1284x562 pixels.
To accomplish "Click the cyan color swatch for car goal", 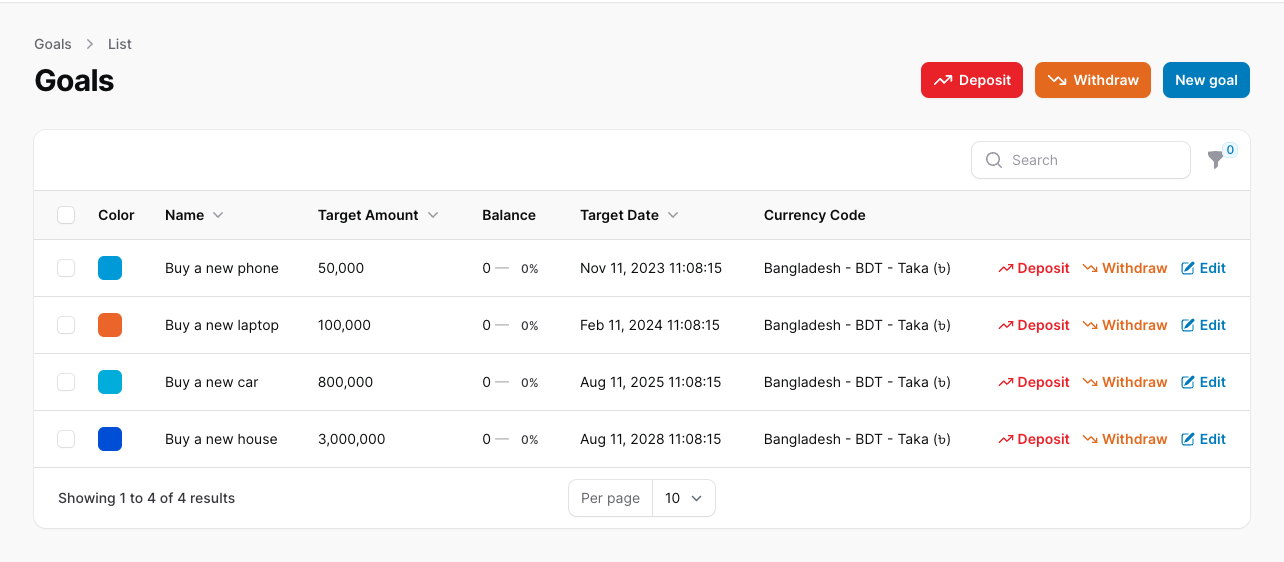I will (x=110, y=382).
